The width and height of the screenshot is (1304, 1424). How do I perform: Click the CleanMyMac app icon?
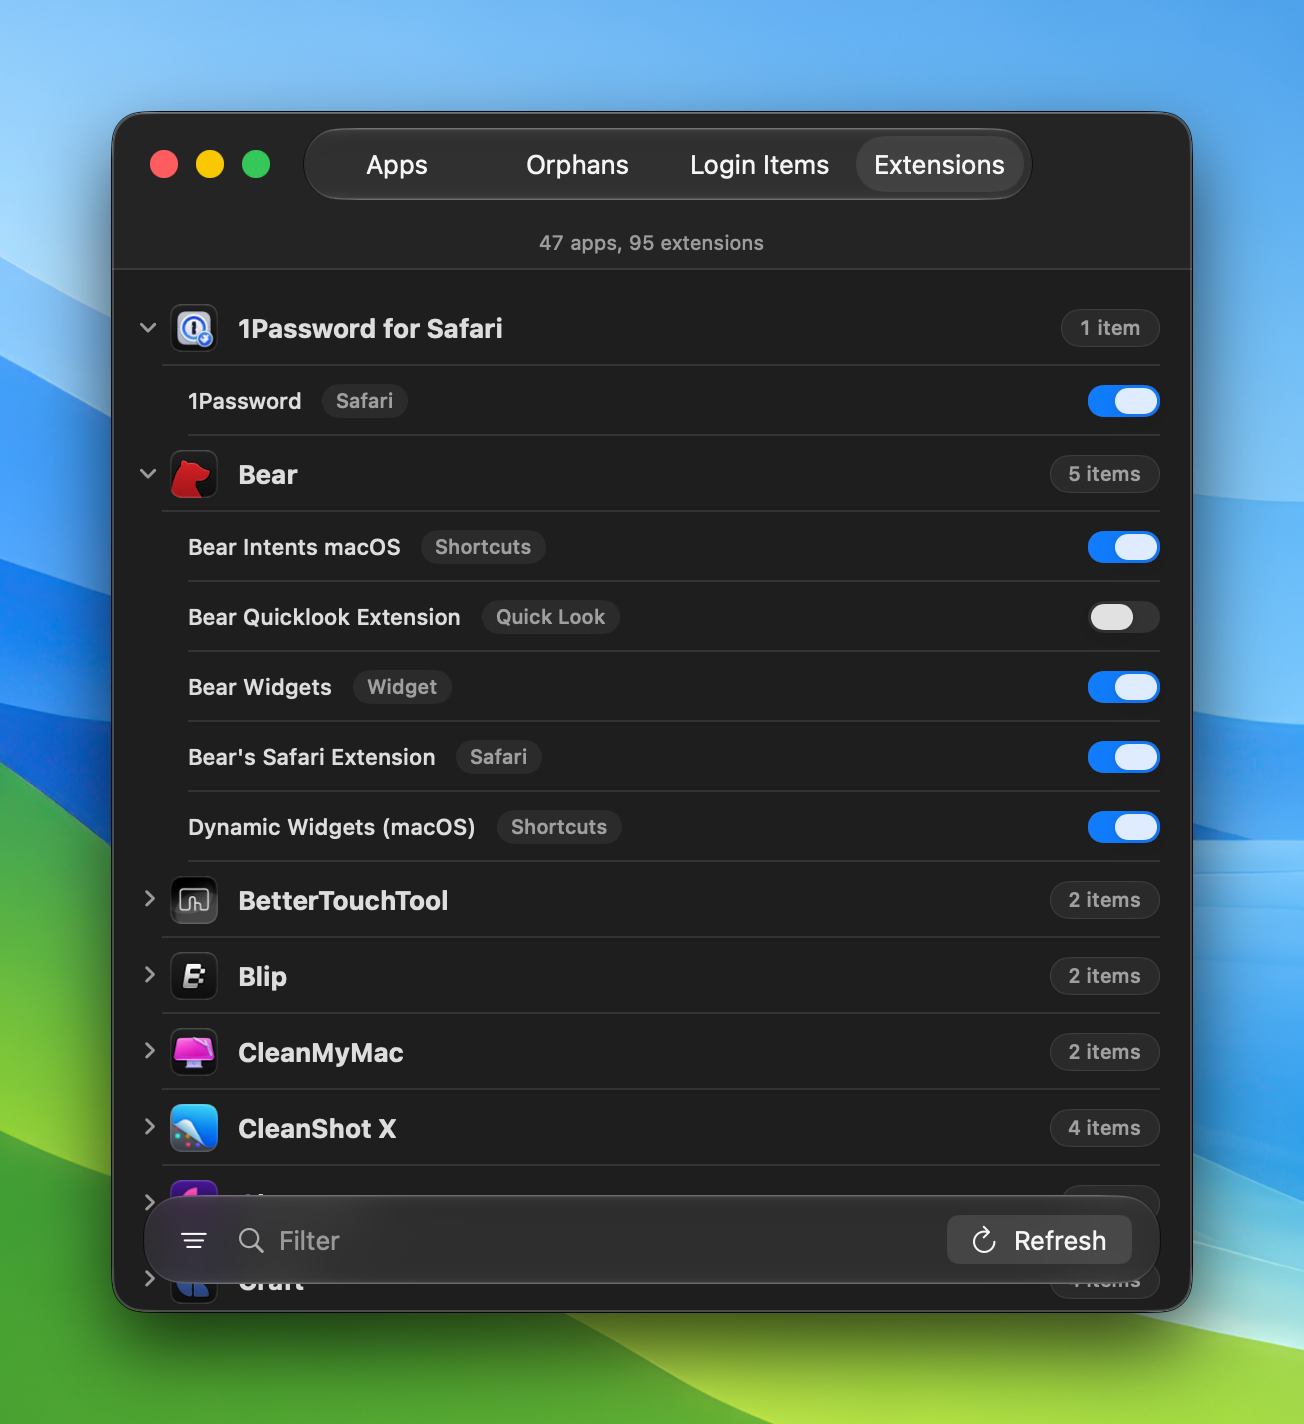(x=194, y=1052)
